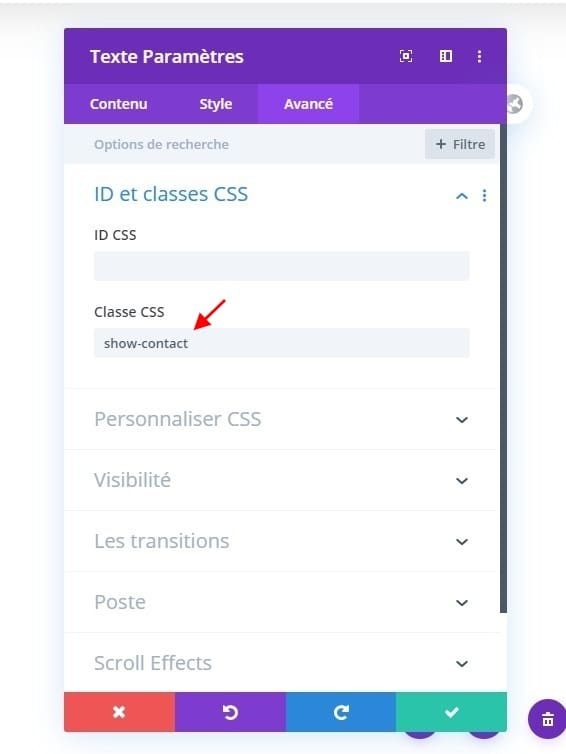
Task: Switch to the Contenu tab
Action: [x=118, y=104]
